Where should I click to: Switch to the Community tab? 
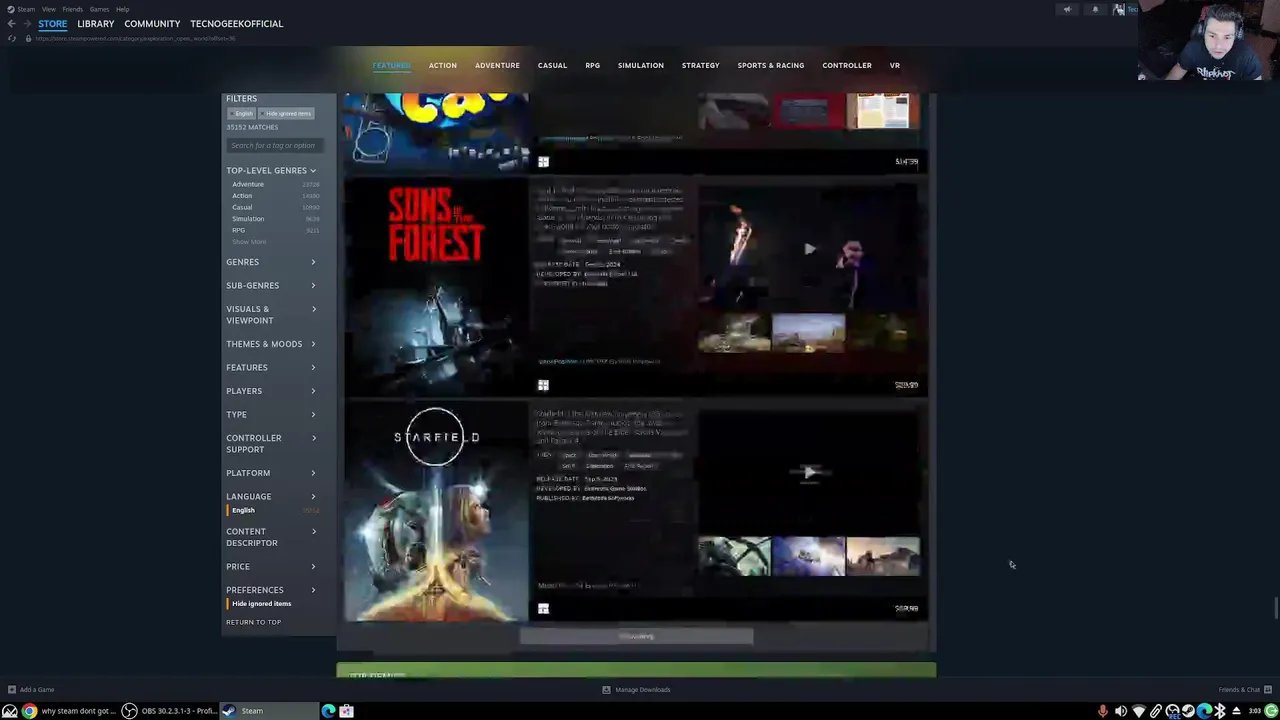click(x=152, y=24)
